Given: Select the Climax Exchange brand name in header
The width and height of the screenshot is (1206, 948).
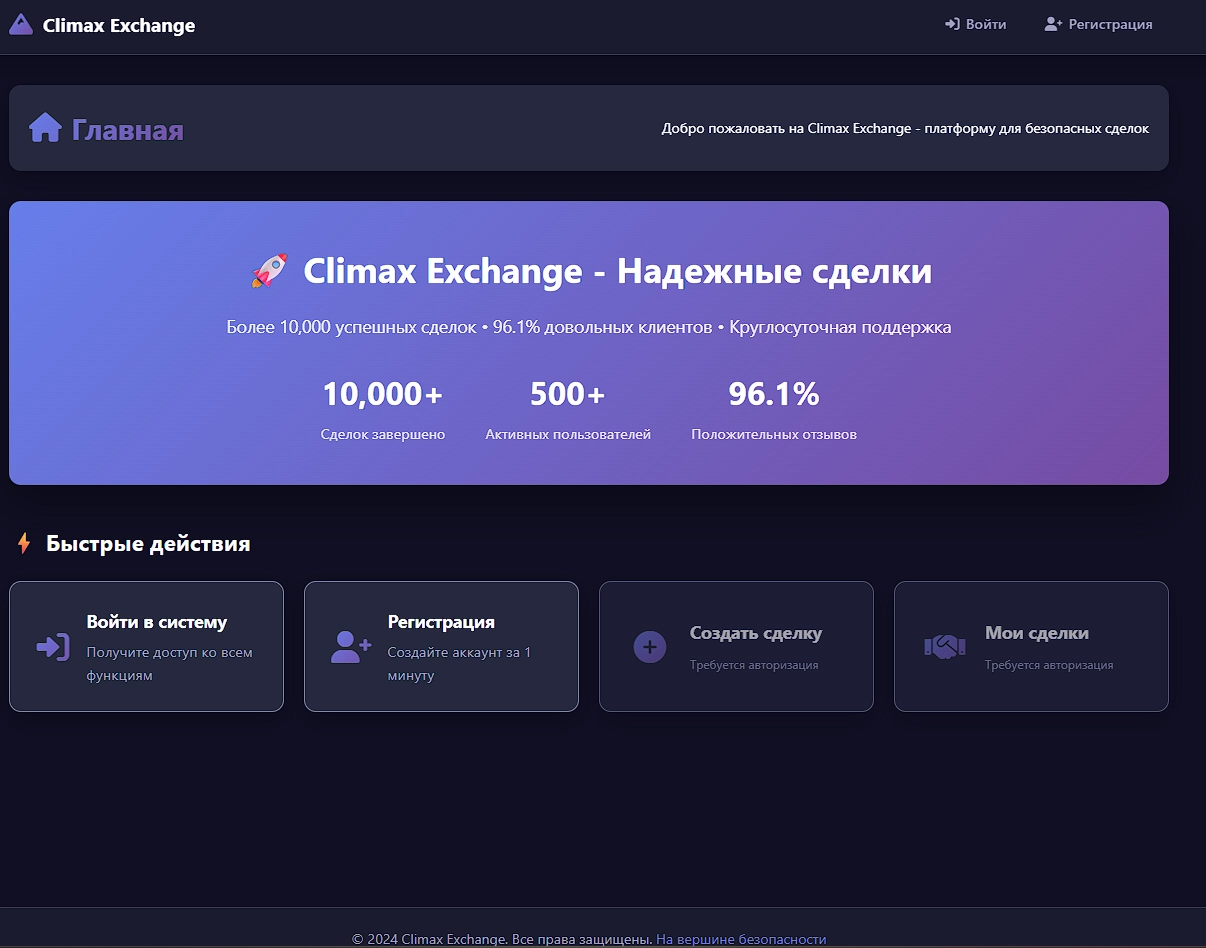Looking at the screenshot, I should click(118, 26).
